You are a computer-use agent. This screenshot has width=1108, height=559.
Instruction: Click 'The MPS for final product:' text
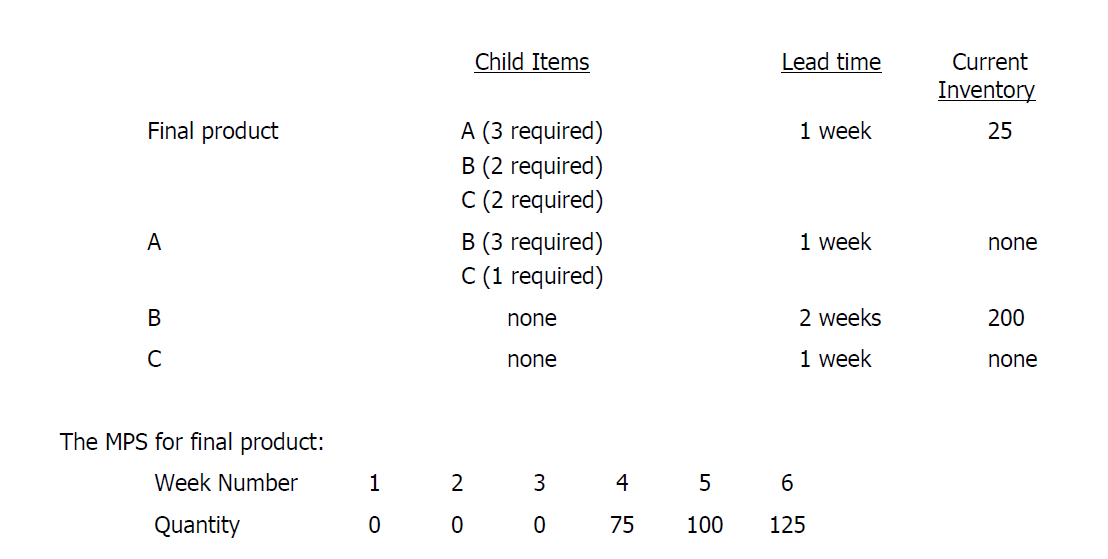tap(191, 442)
